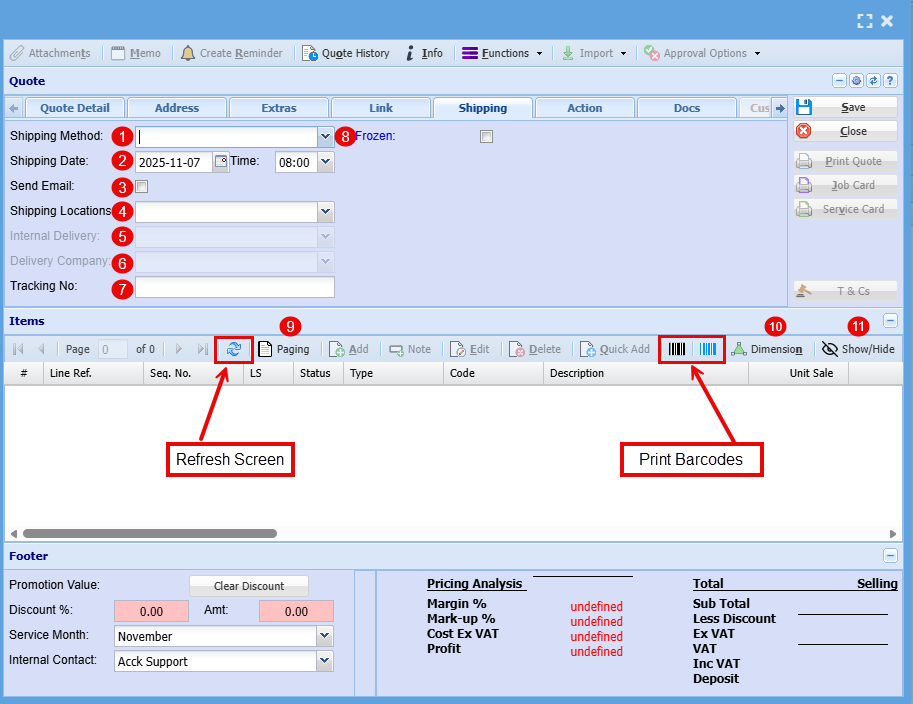Screen dimensions: 913x704
Task: Open the Attachments paperclip tool
Action: point(51,53)
